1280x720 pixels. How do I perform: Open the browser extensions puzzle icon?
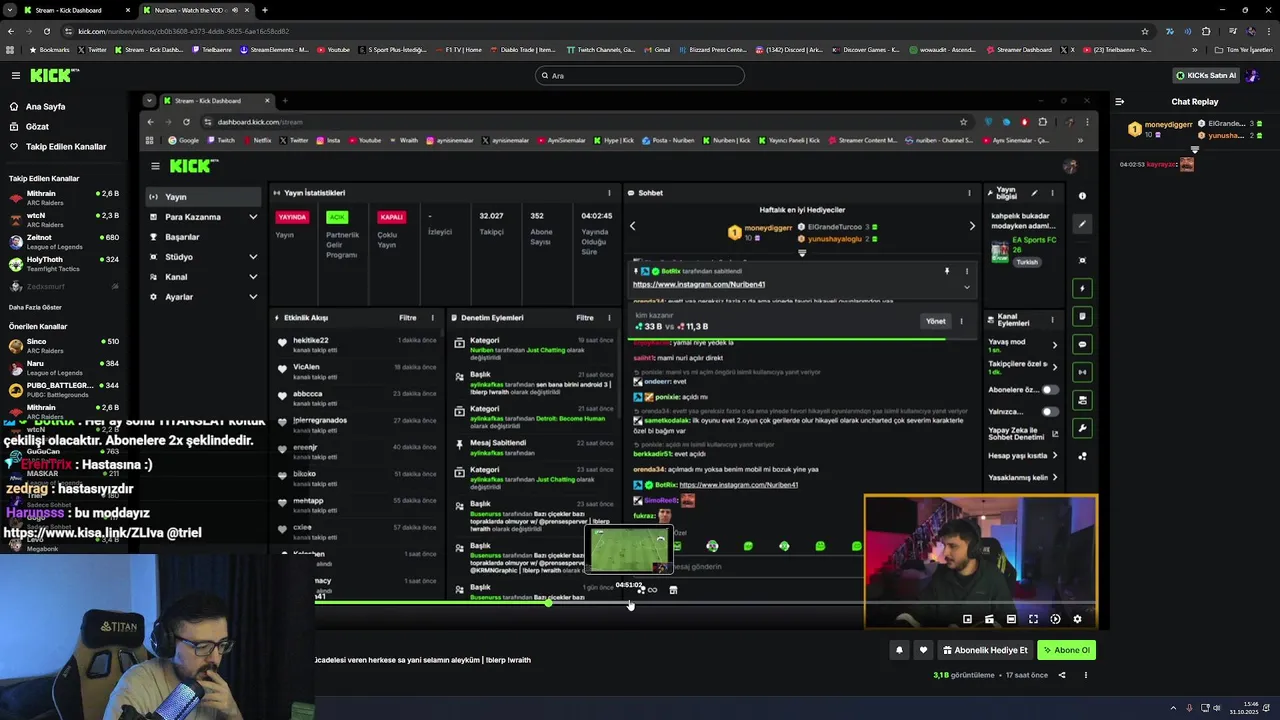[x=1206, y=31]
